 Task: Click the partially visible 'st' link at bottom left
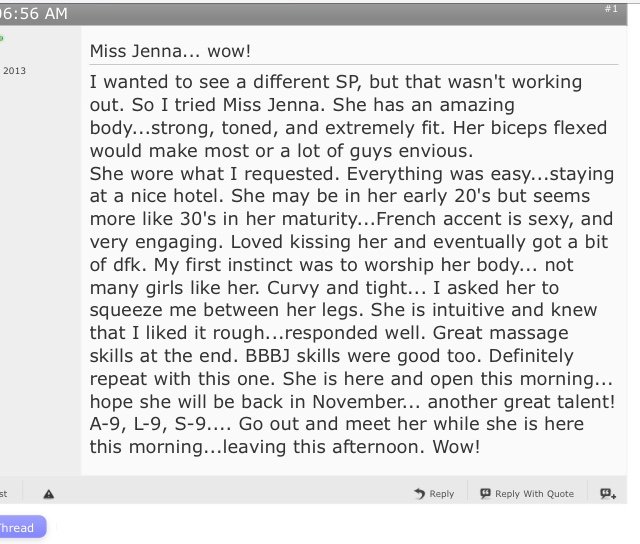(4, 494)
